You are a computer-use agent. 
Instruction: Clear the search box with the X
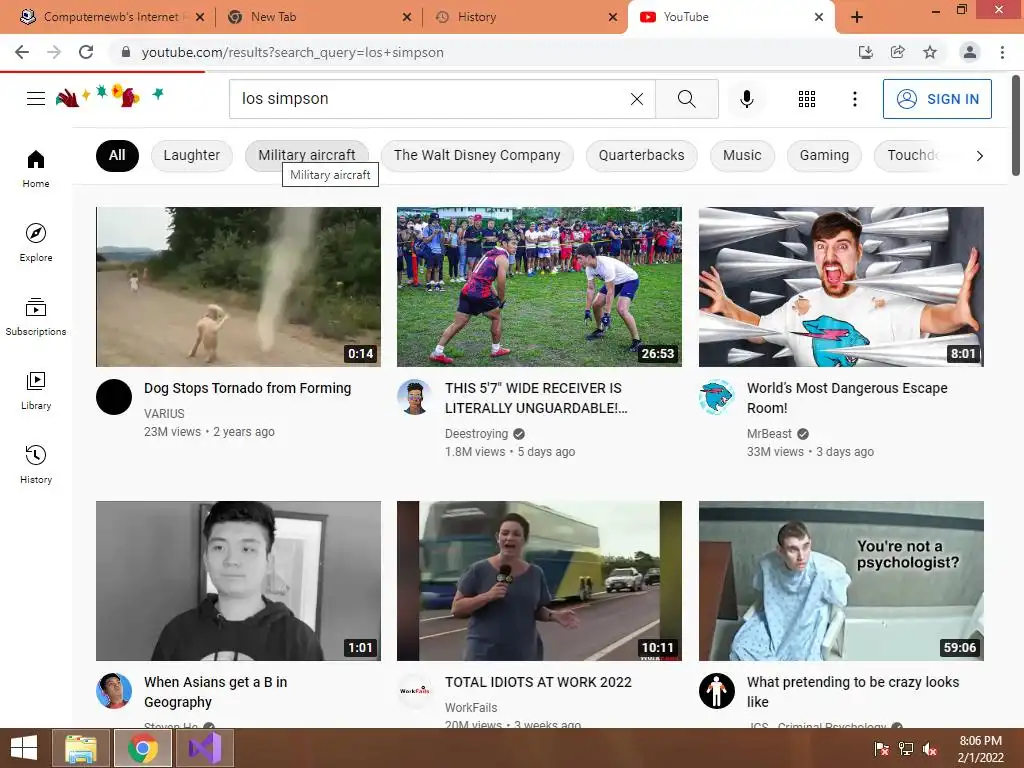tap(637, 99)
